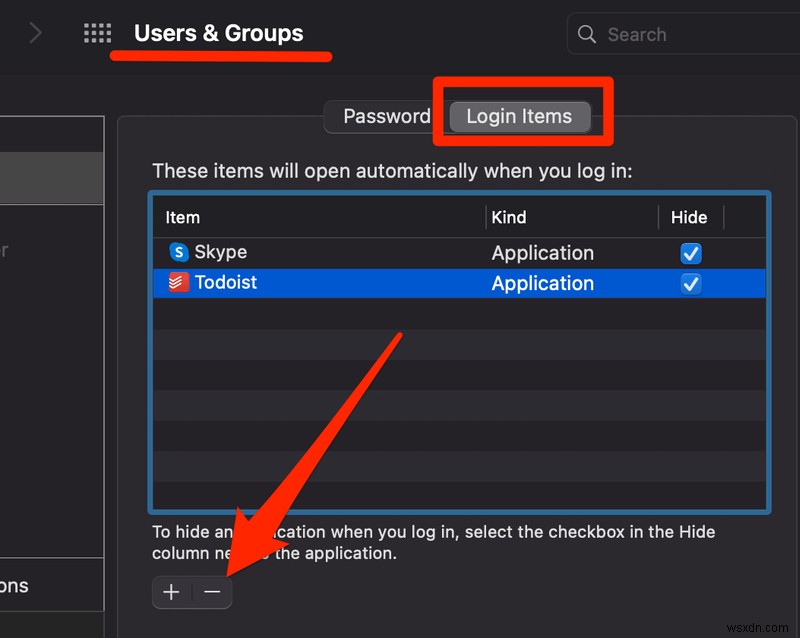Open the Show All preferences grid

97,33
